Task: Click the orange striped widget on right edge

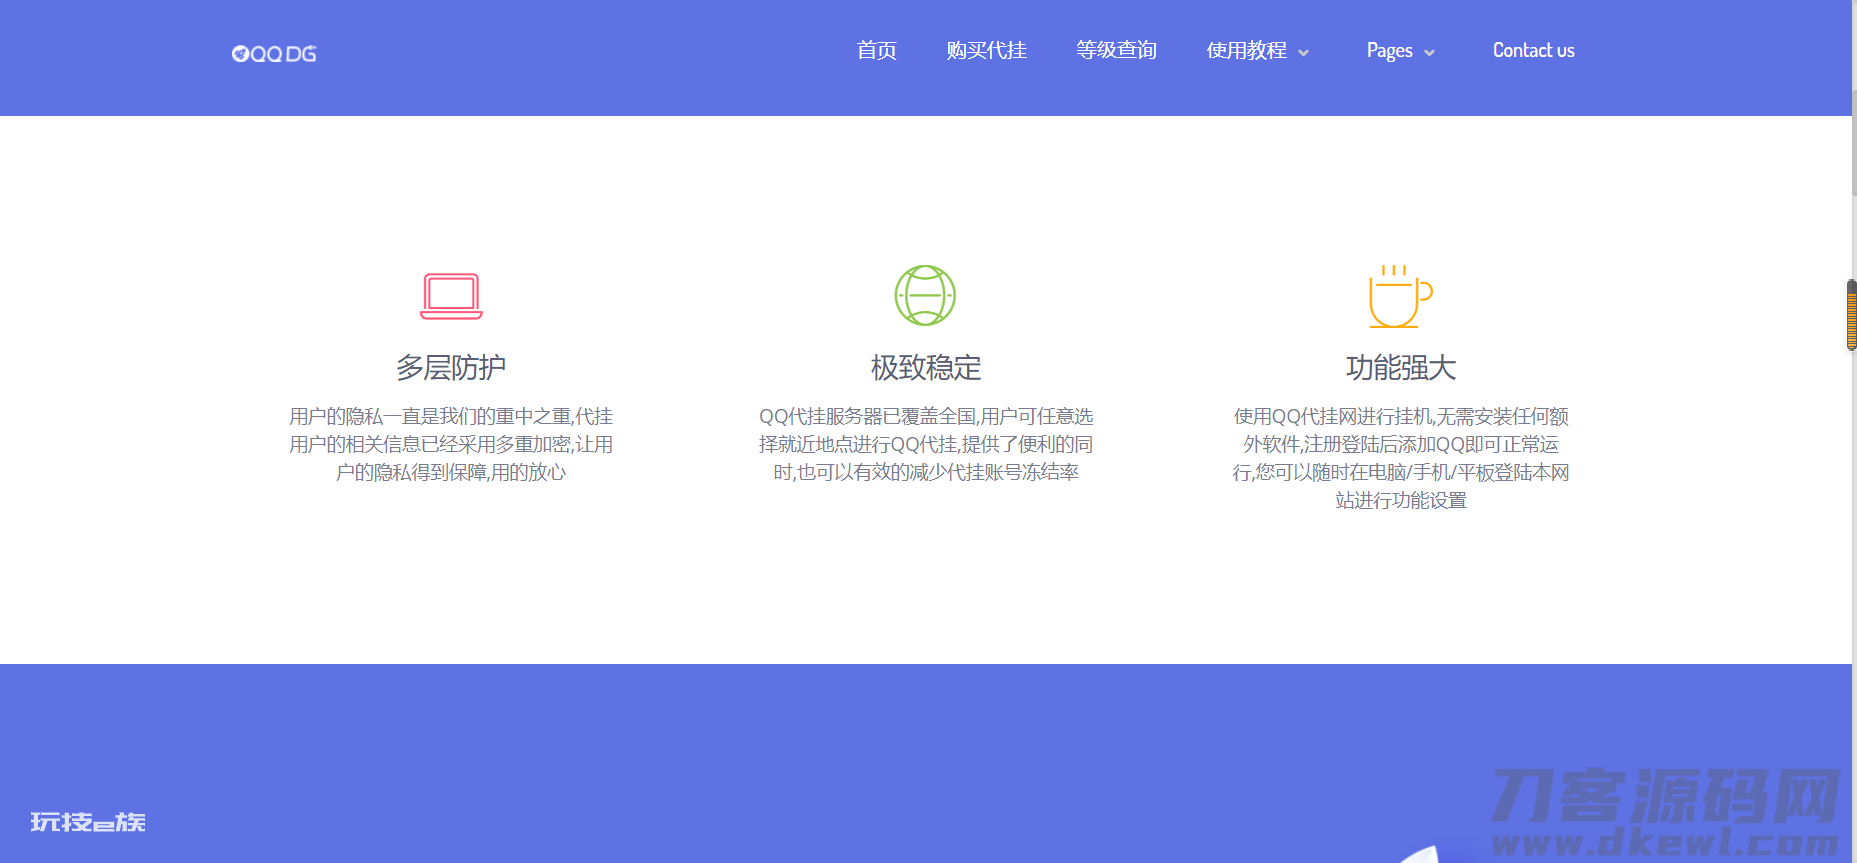Action: pyautogui.click(x=1851, y=315)
